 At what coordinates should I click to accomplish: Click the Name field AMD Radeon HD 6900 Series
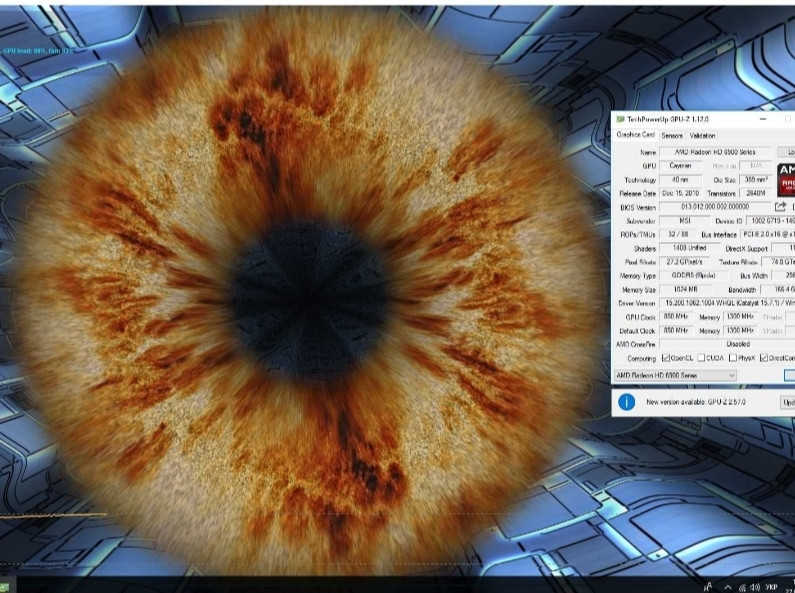(715, 152)
